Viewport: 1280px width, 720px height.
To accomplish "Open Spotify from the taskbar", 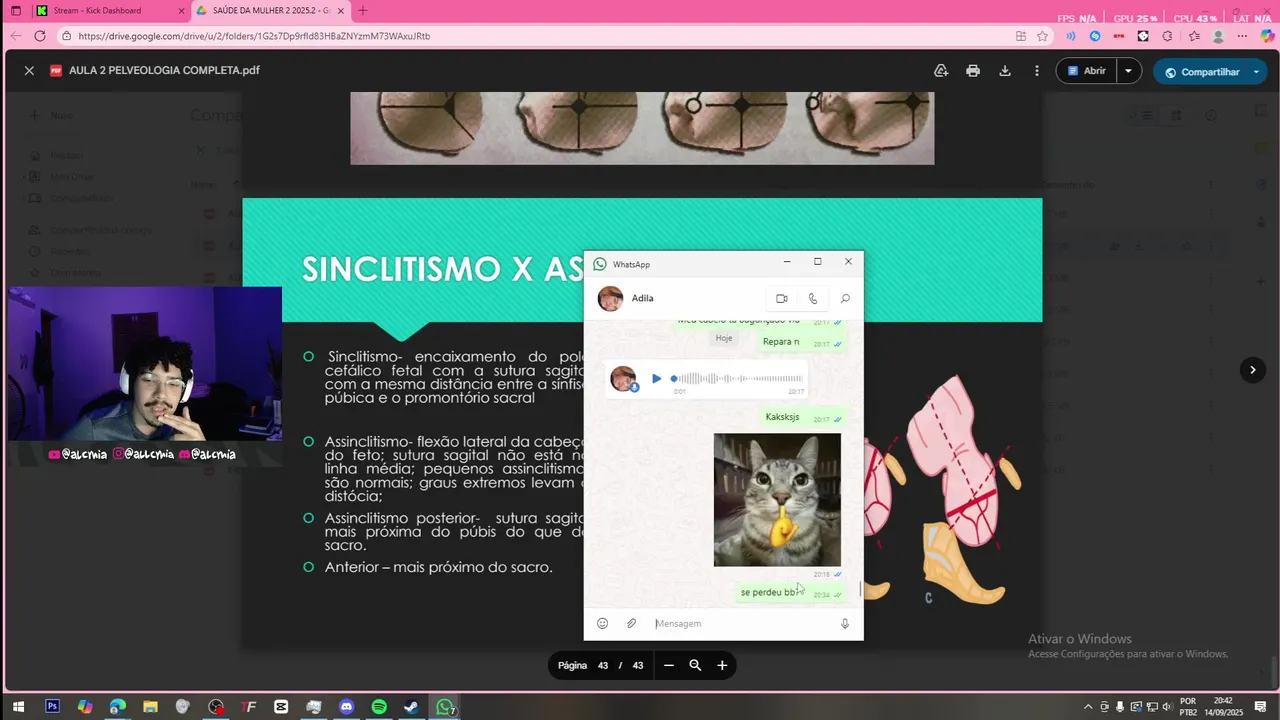I will pyautogui.click(x=379, y=707).
